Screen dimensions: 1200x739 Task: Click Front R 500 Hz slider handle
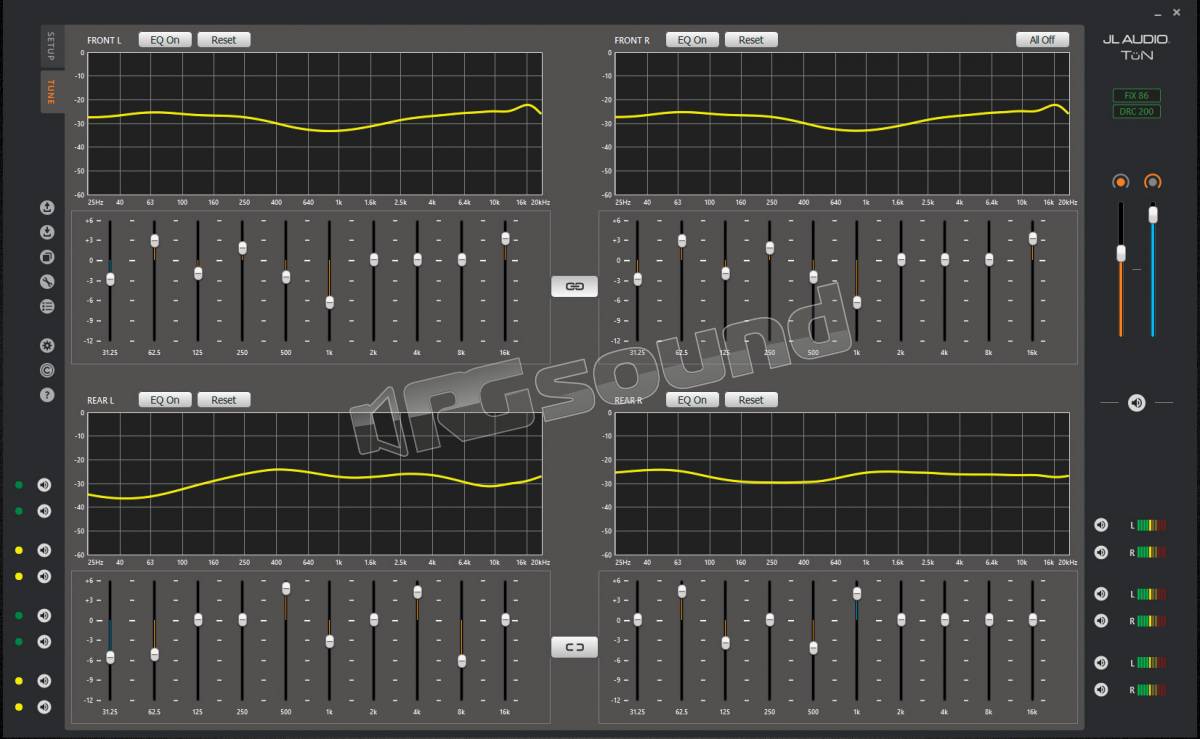(x=813, y=277)
